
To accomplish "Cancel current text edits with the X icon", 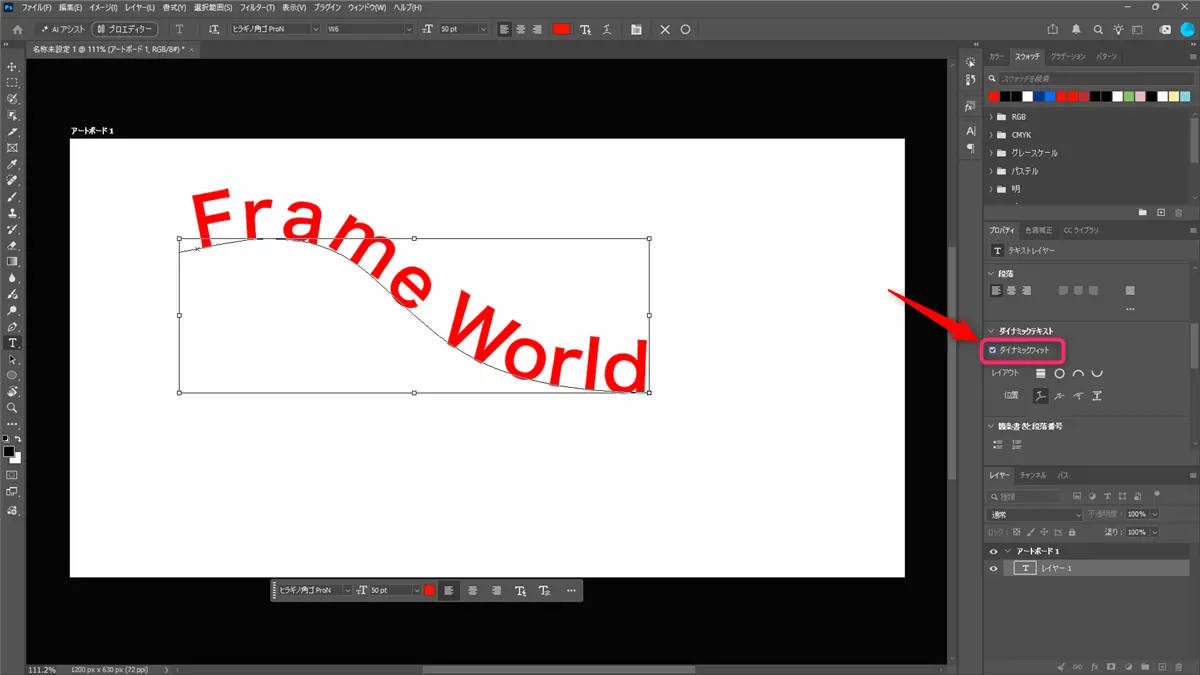I will (666, 29).
